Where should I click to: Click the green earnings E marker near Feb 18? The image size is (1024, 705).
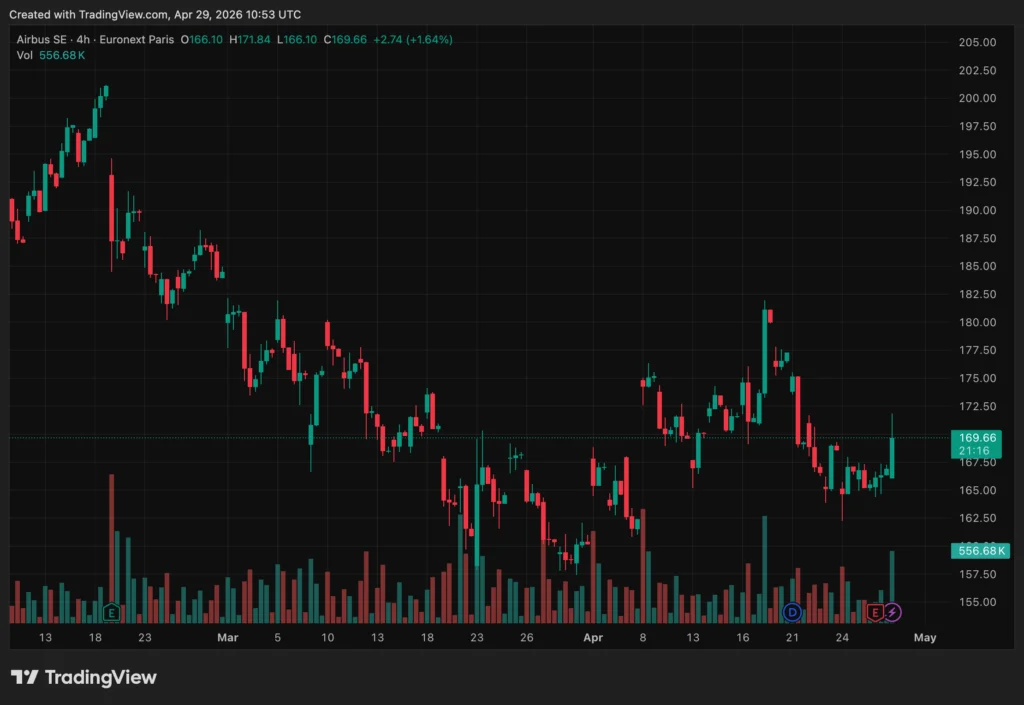pyautogui.click(x=112, y=611)
